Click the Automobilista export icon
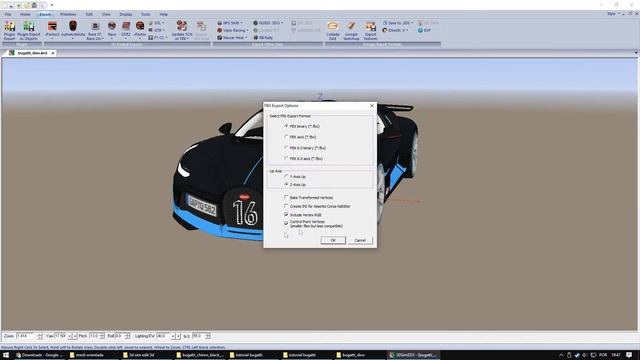 73,30
